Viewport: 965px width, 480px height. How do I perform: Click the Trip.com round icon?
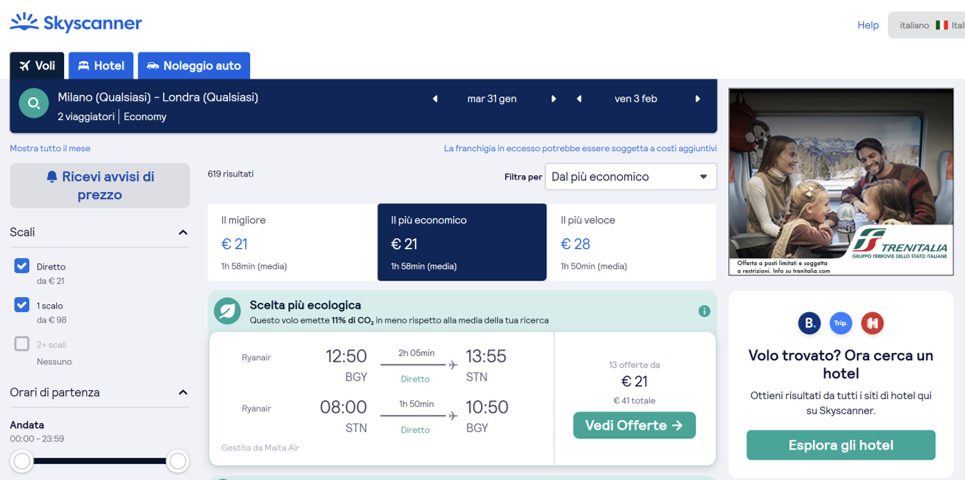[841, 323]
